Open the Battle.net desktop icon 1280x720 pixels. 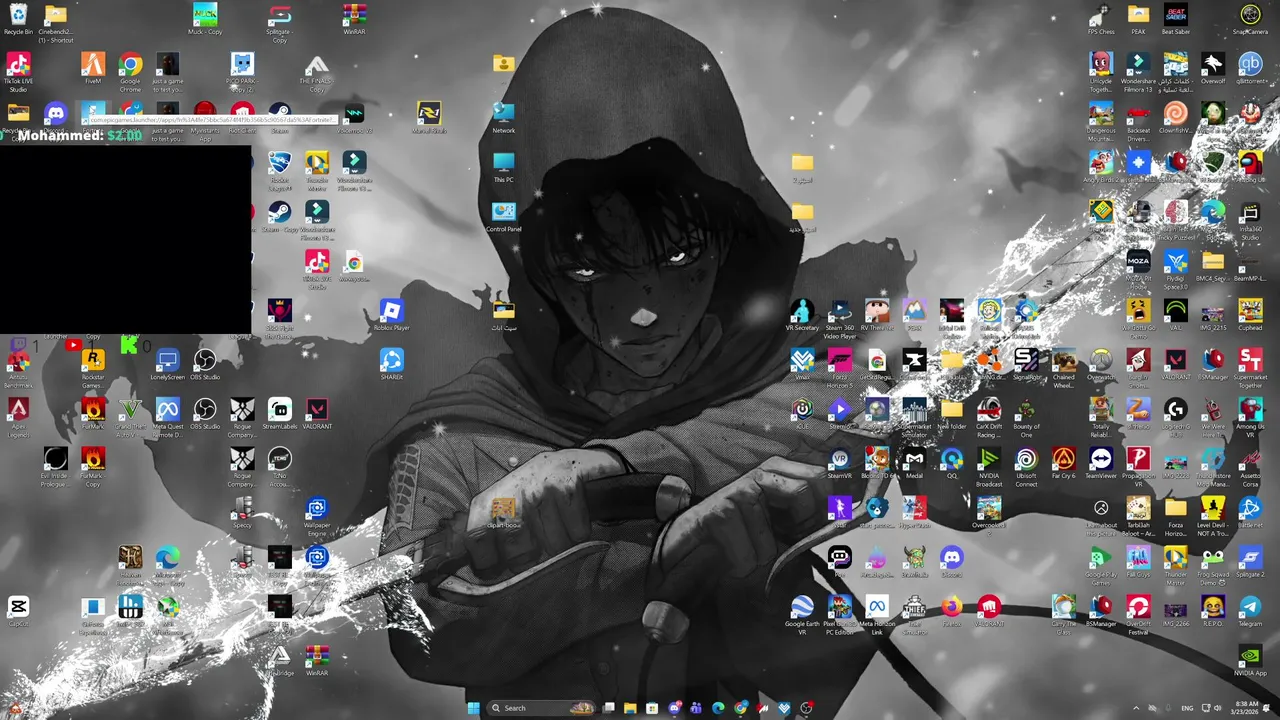pyautogui.click(x=1250, y=510)
